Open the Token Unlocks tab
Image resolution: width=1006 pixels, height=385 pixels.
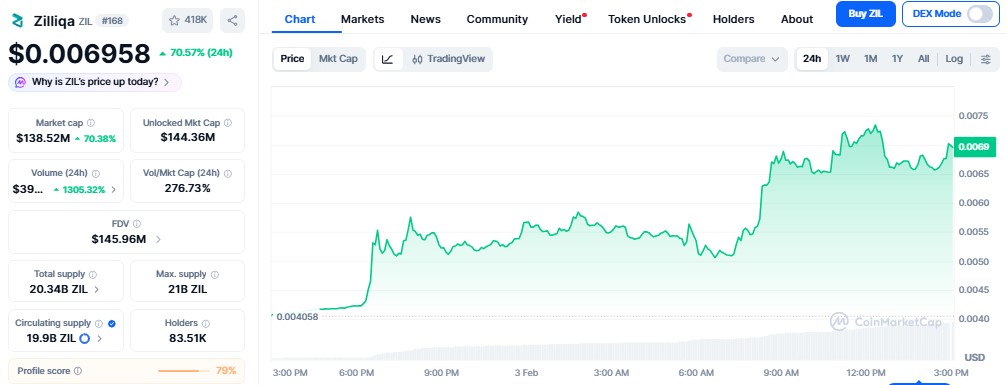(647, 19)
